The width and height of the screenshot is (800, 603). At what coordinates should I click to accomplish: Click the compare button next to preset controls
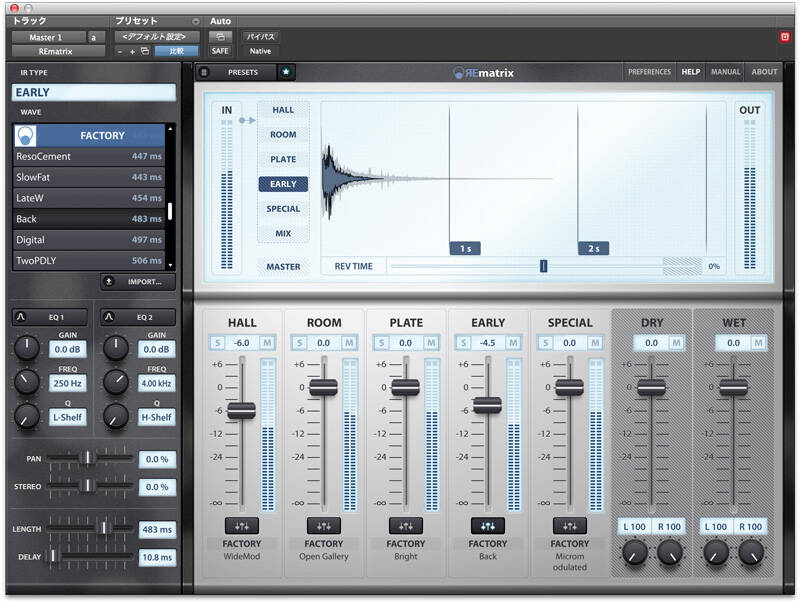[x=177, y=51]
